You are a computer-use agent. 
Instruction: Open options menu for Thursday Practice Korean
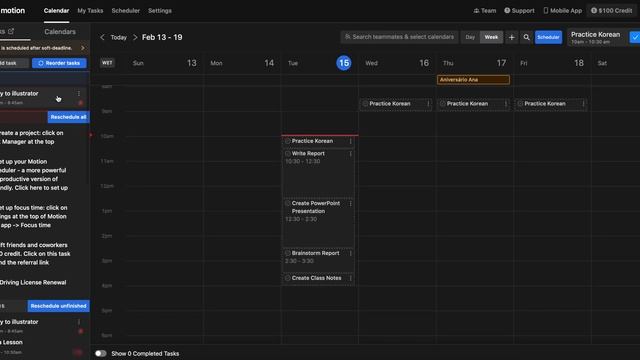[x=506, y=104]
